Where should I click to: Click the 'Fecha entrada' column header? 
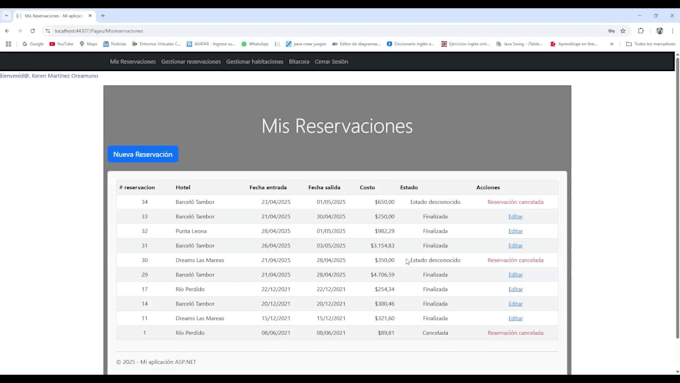click(268, 187)
